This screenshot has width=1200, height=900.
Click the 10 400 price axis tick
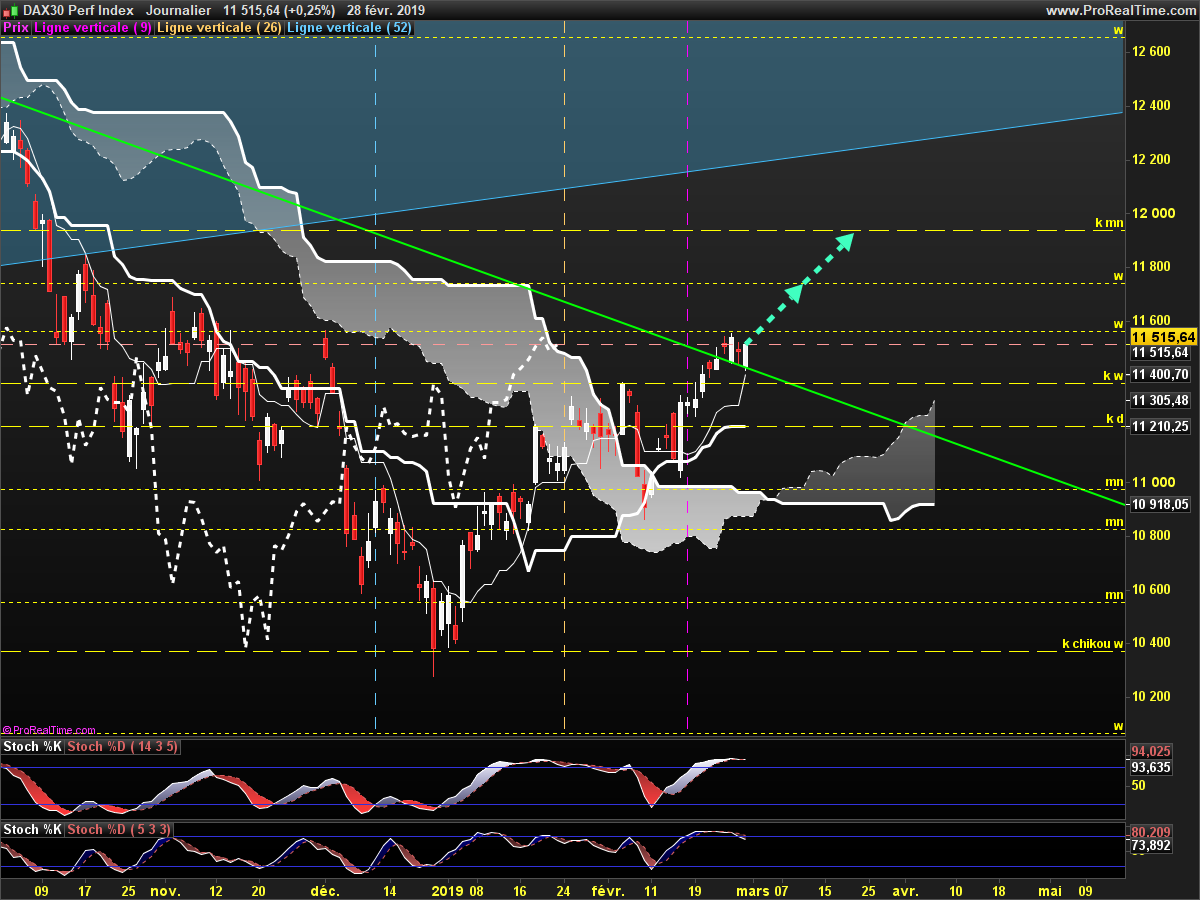point(1151,642)
